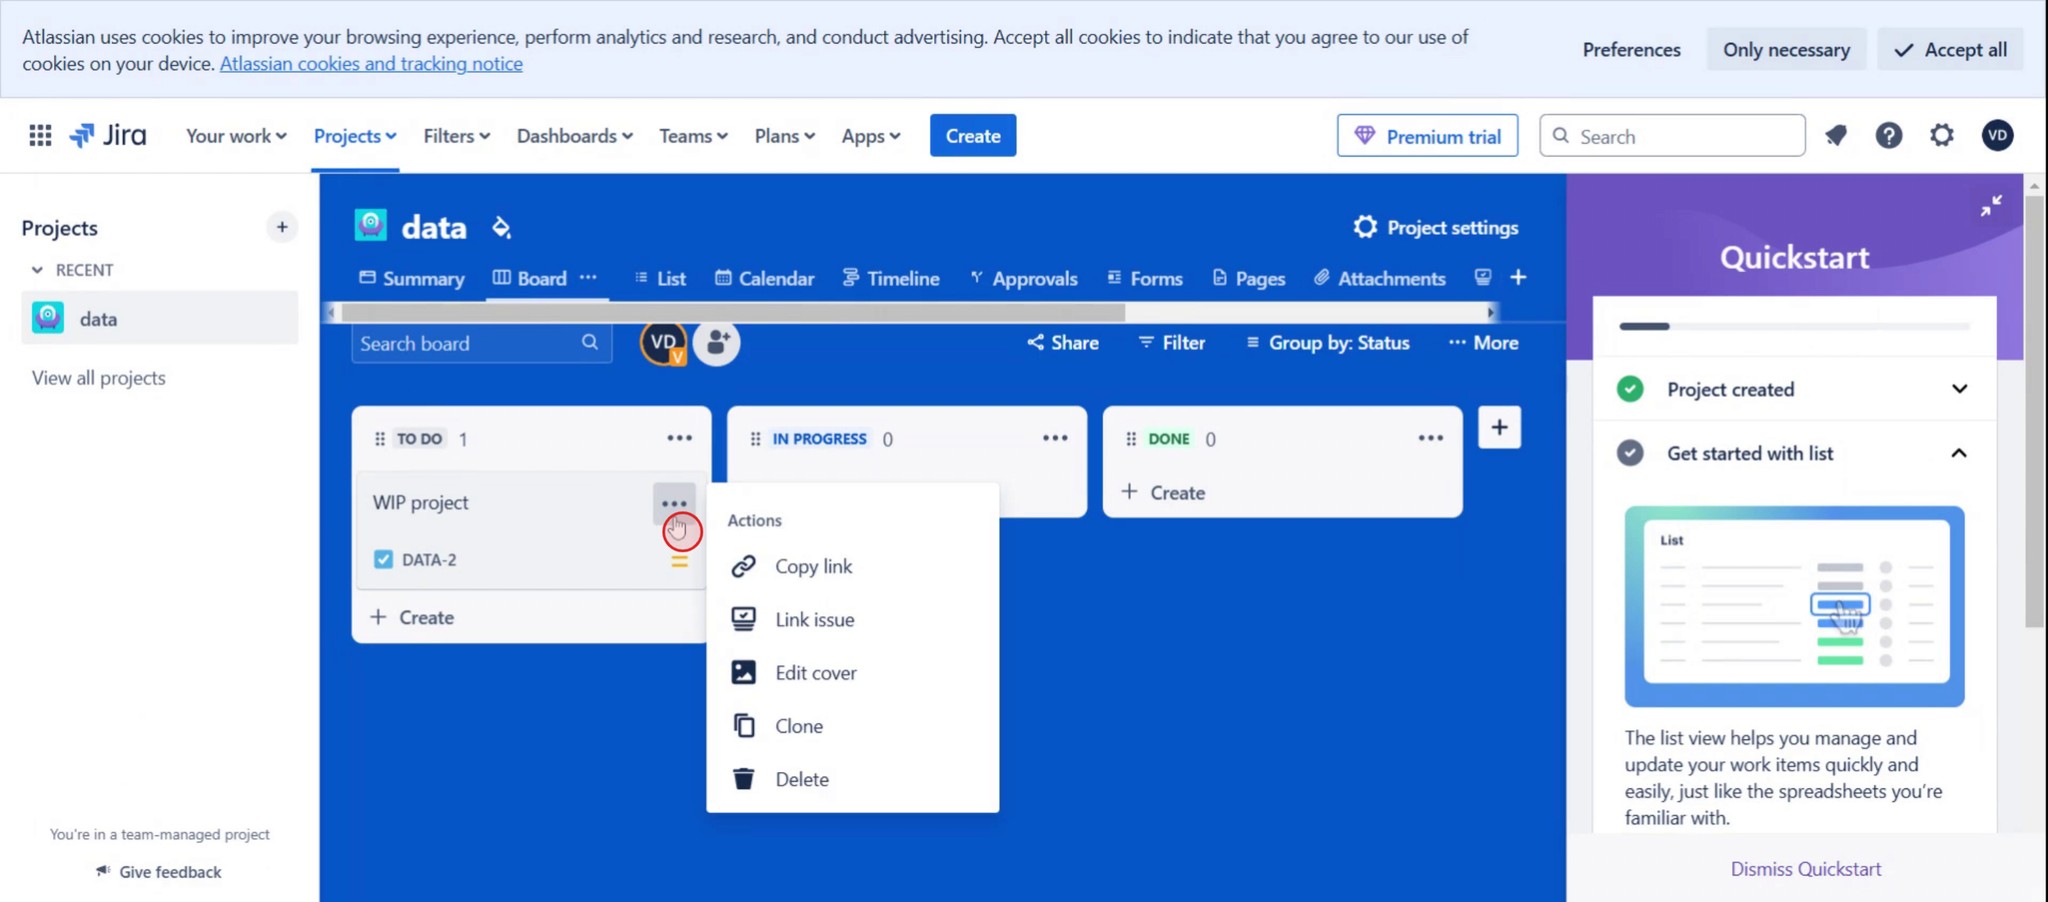Select Clone from the Actions menu

pyautogui.click(x=799, y=725)
